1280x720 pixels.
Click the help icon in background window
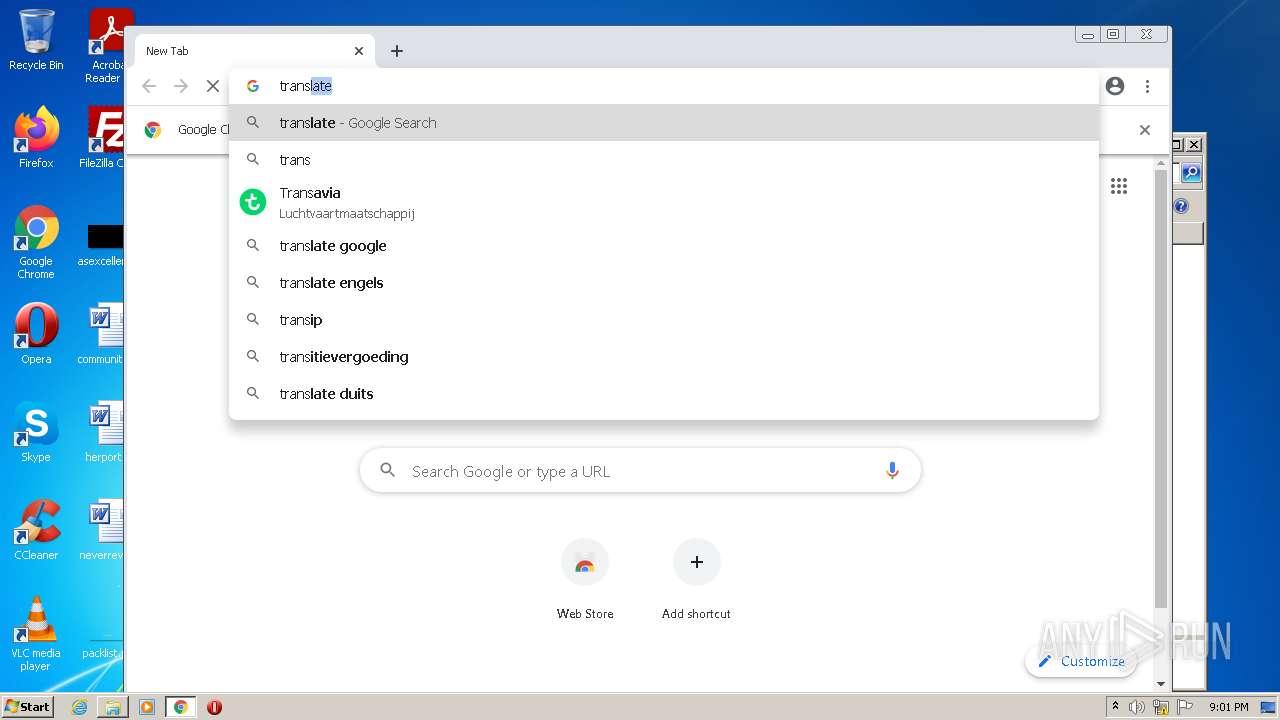(x=1181, y=206)
